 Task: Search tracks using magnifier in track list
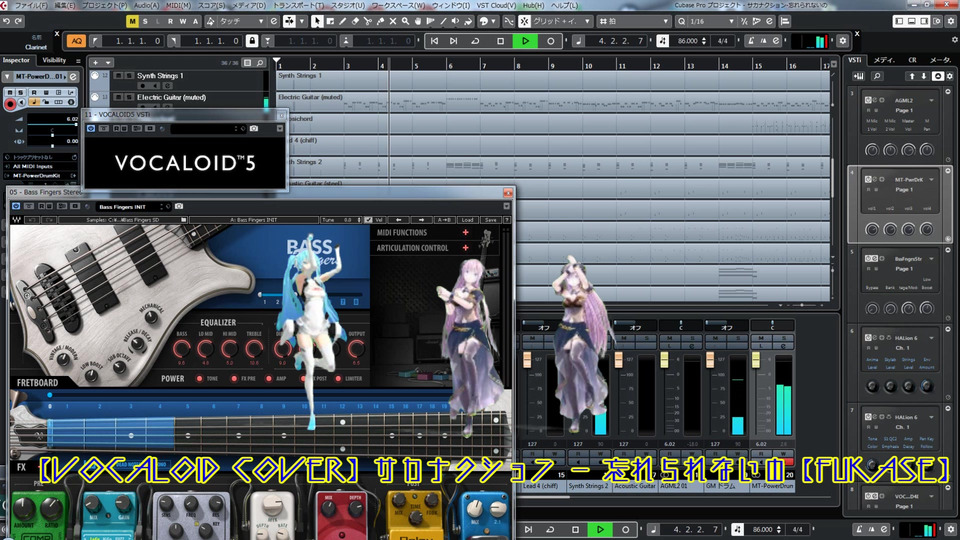(x=260, y=62)
